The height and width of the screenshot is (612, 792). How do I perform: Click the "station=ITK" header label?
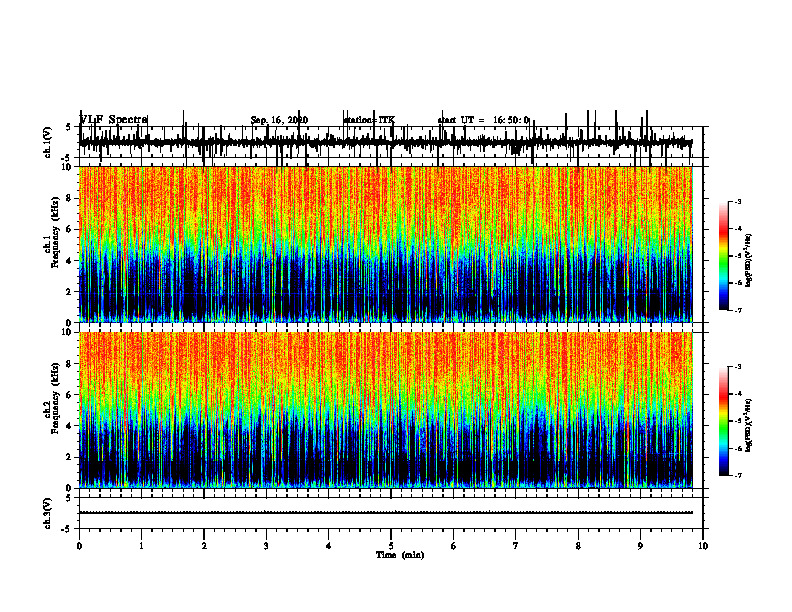pos(369,120)
